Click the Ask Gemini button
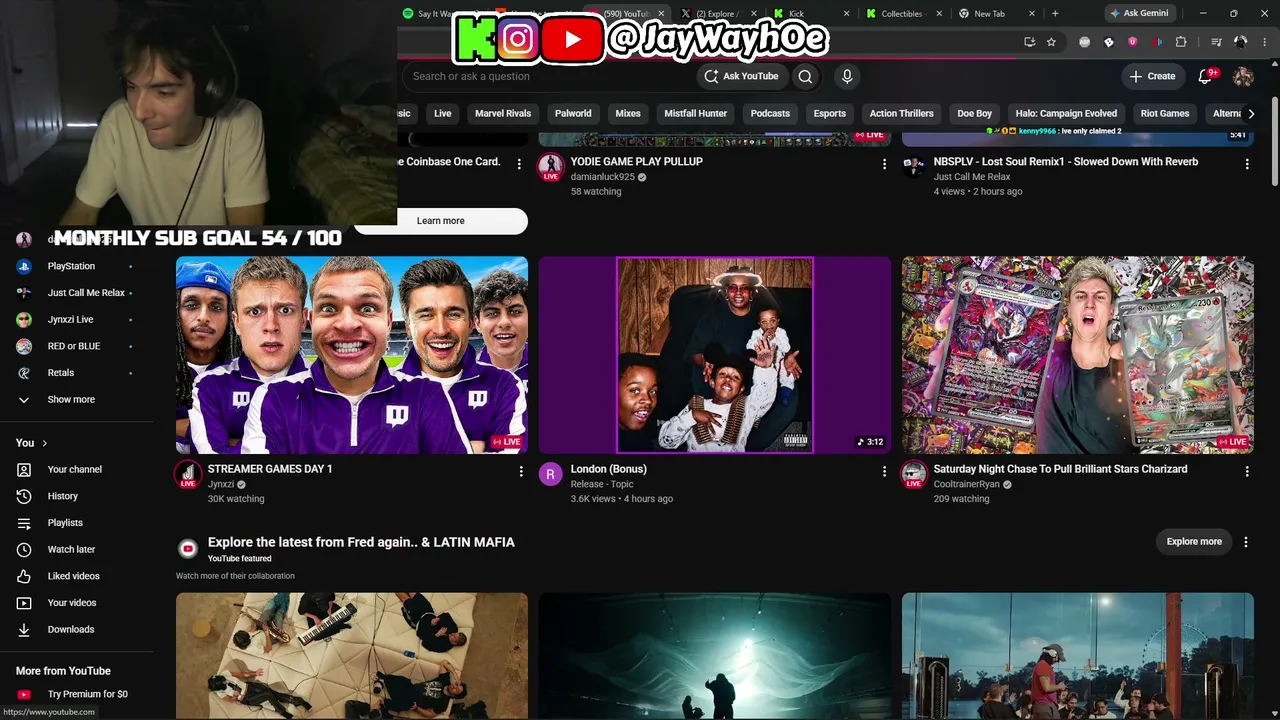 coord(1139,13)
